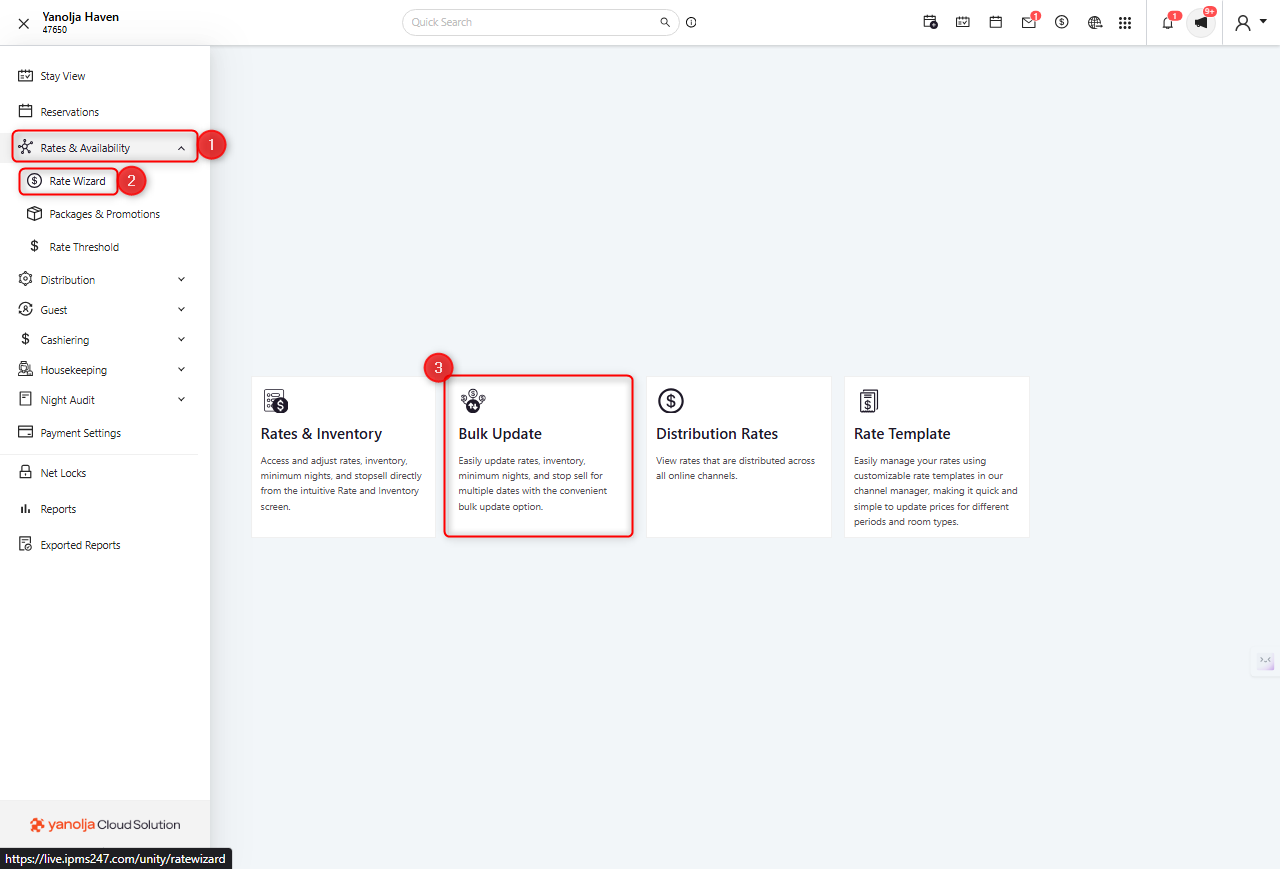Open the Bulk Update card title
The image size is (1280, 869).
click(500, 434)
